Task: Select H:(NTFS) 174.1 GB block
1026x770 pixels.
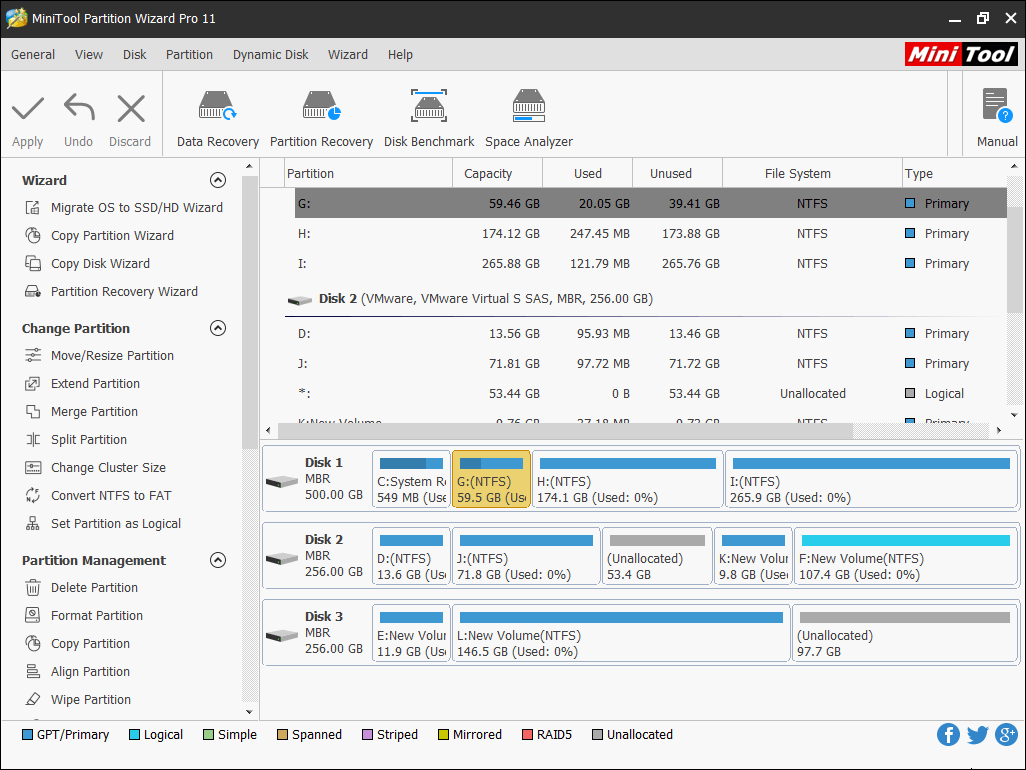Action: click(x=628, y=479)
